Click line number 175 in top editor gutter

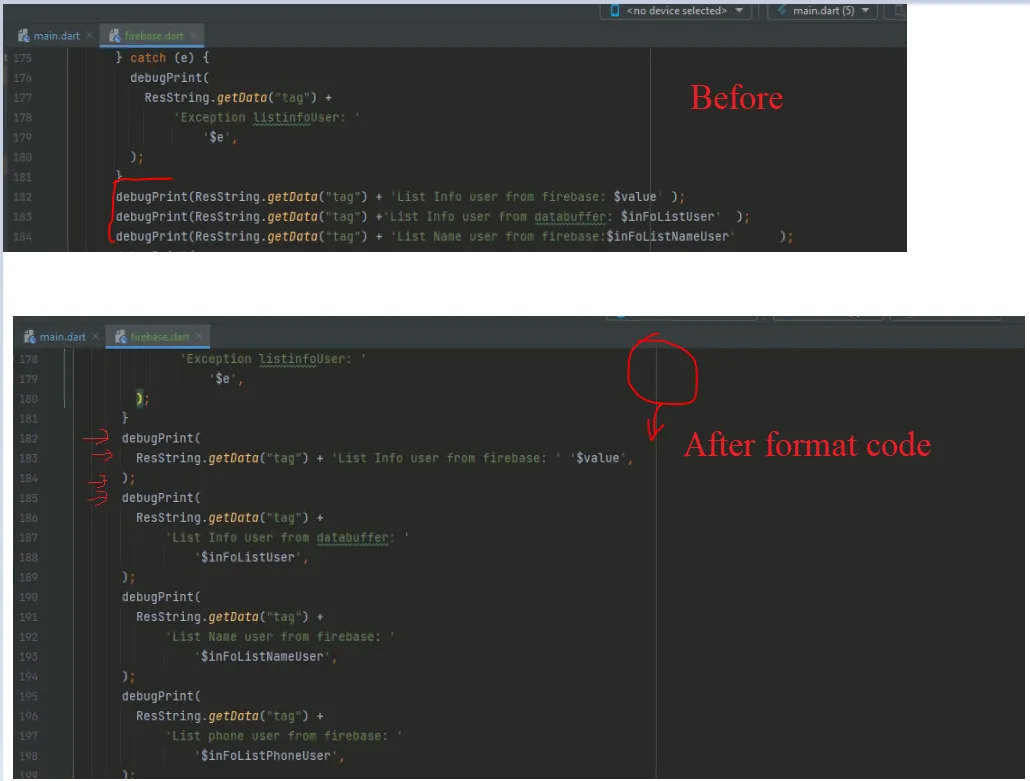click(22, 58)
